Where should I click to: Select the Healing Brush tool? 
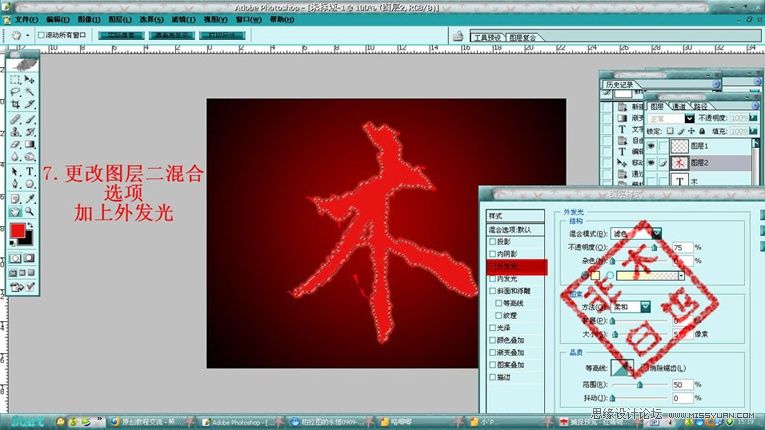point(15,119)
